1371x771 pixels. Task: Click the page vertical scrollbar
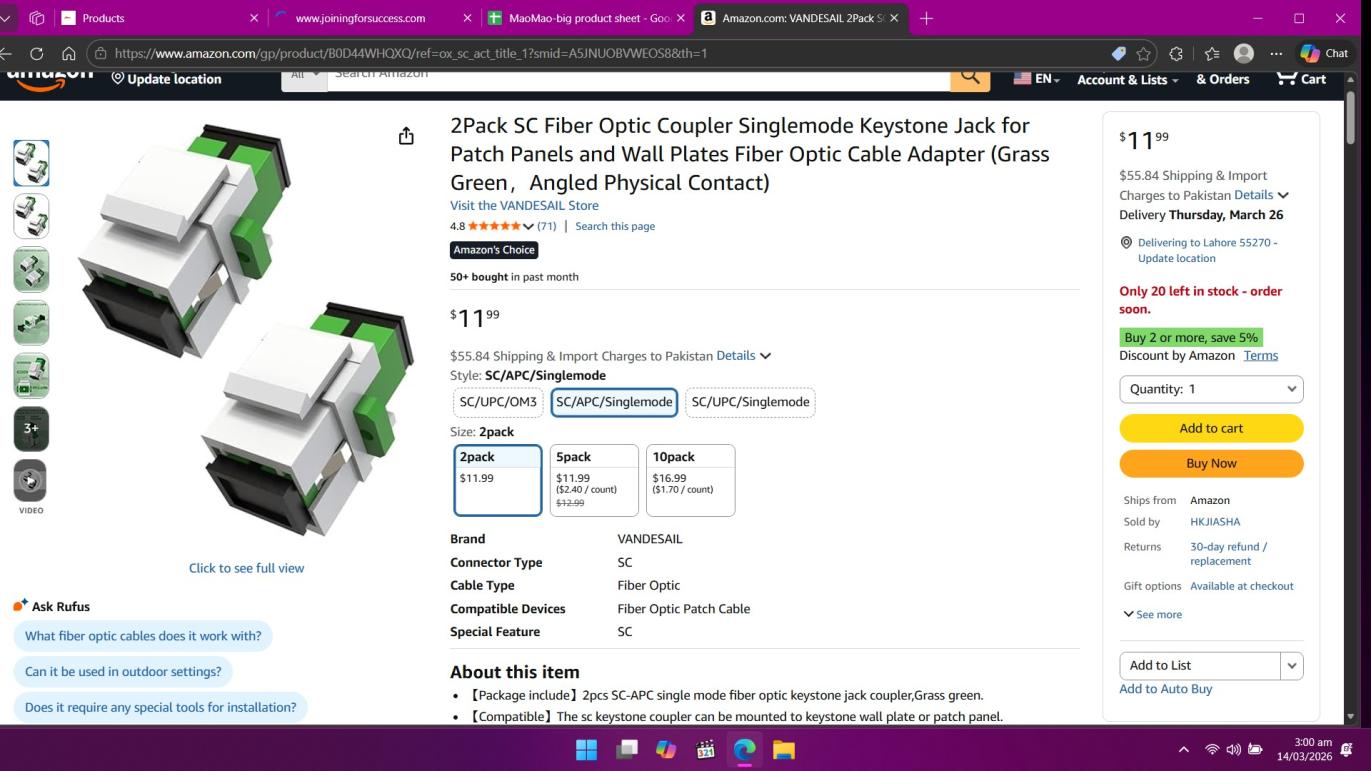[1352, 400]
